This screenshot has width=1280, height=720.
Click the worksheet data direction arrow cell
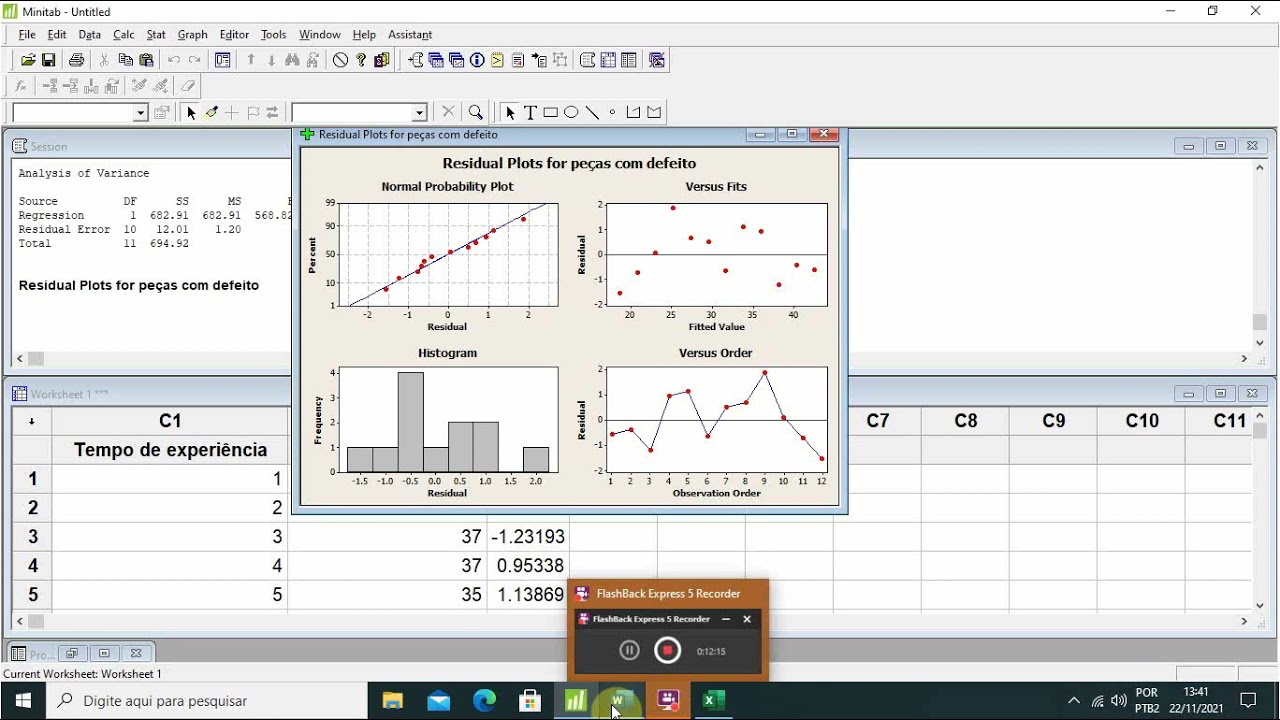tap(31, 421)
